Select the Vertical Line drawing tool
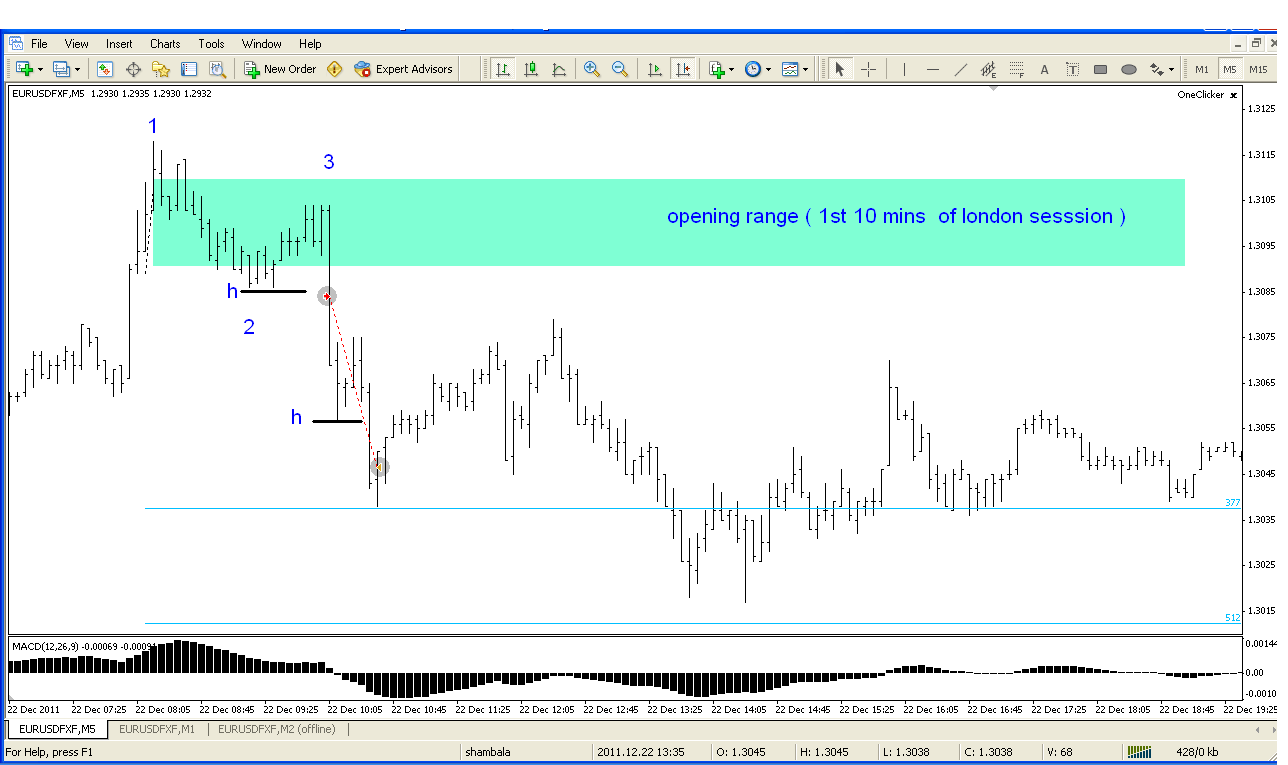The image size is (1288, 765). (x=904, y=69)
